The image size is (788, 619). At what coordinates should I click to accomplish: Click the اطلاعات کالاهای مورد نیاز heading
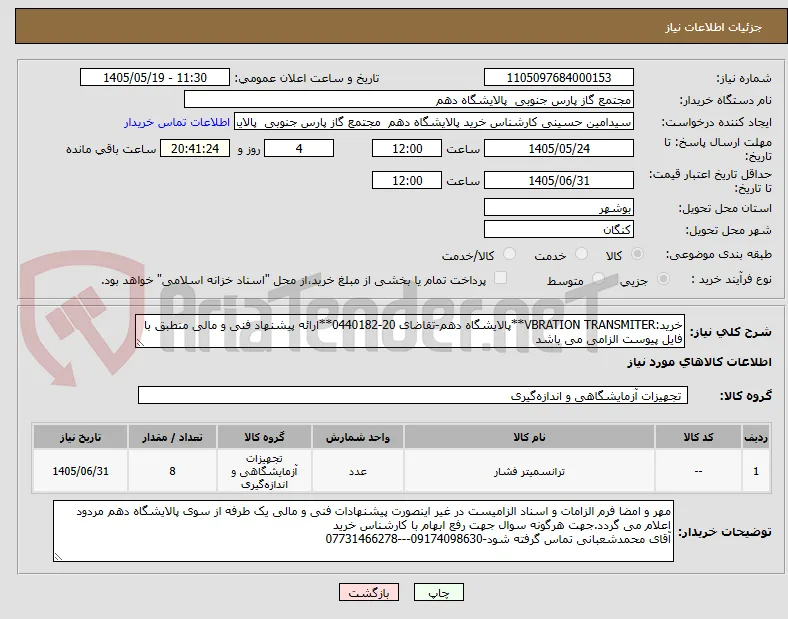[x=699, y=362]
